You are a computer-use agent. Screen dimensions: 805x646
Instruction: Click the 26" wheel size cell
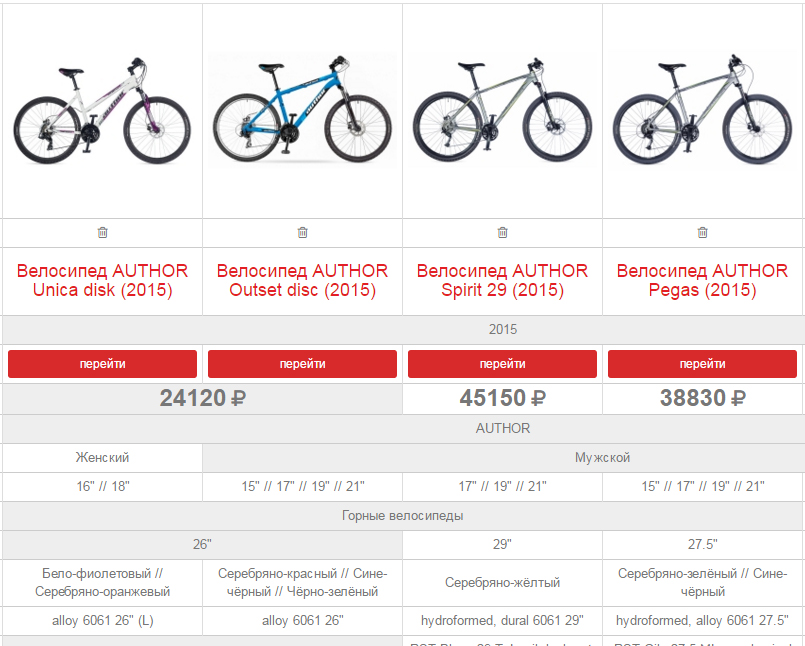pyautogui.click(x=202, y=544)
